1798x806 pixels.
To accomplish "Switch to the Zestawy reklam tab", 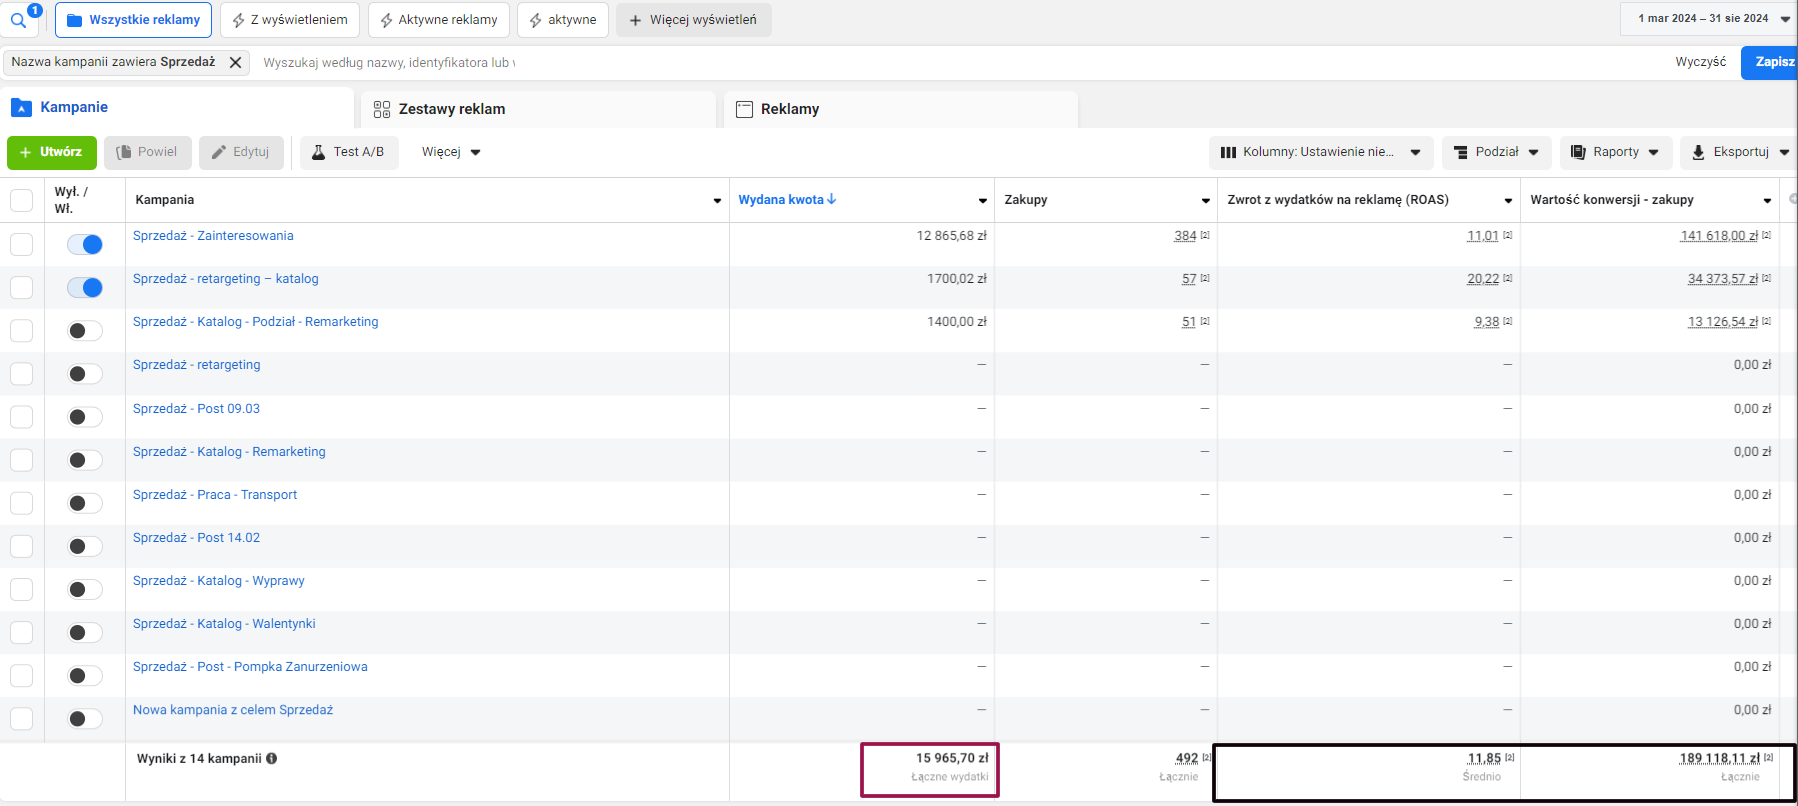I will (539, 109).
